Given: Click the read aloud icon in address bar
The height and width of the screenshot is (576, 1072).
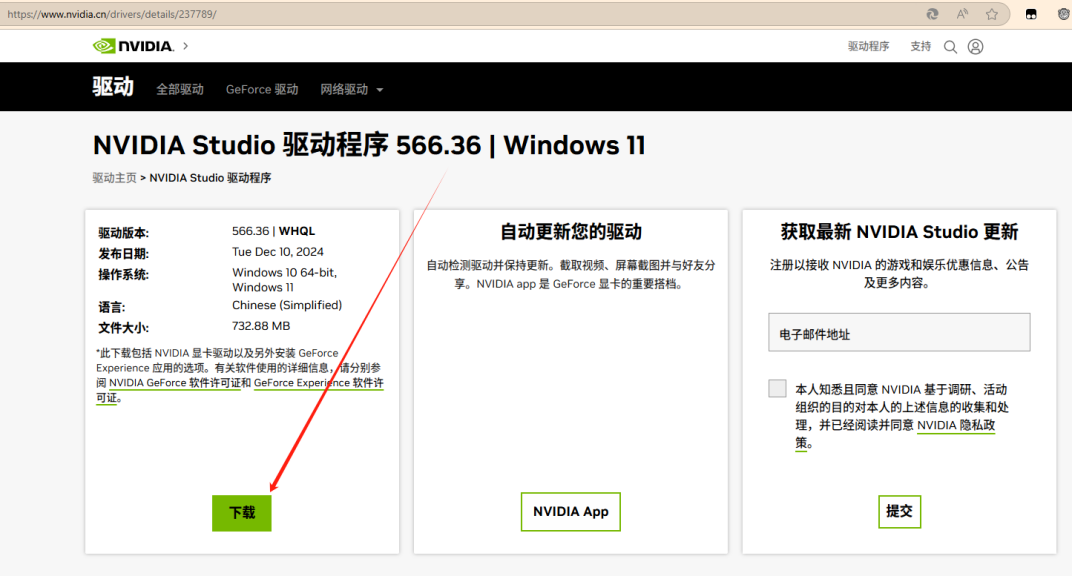Looking at the screenshot, I should click(962, 15).
